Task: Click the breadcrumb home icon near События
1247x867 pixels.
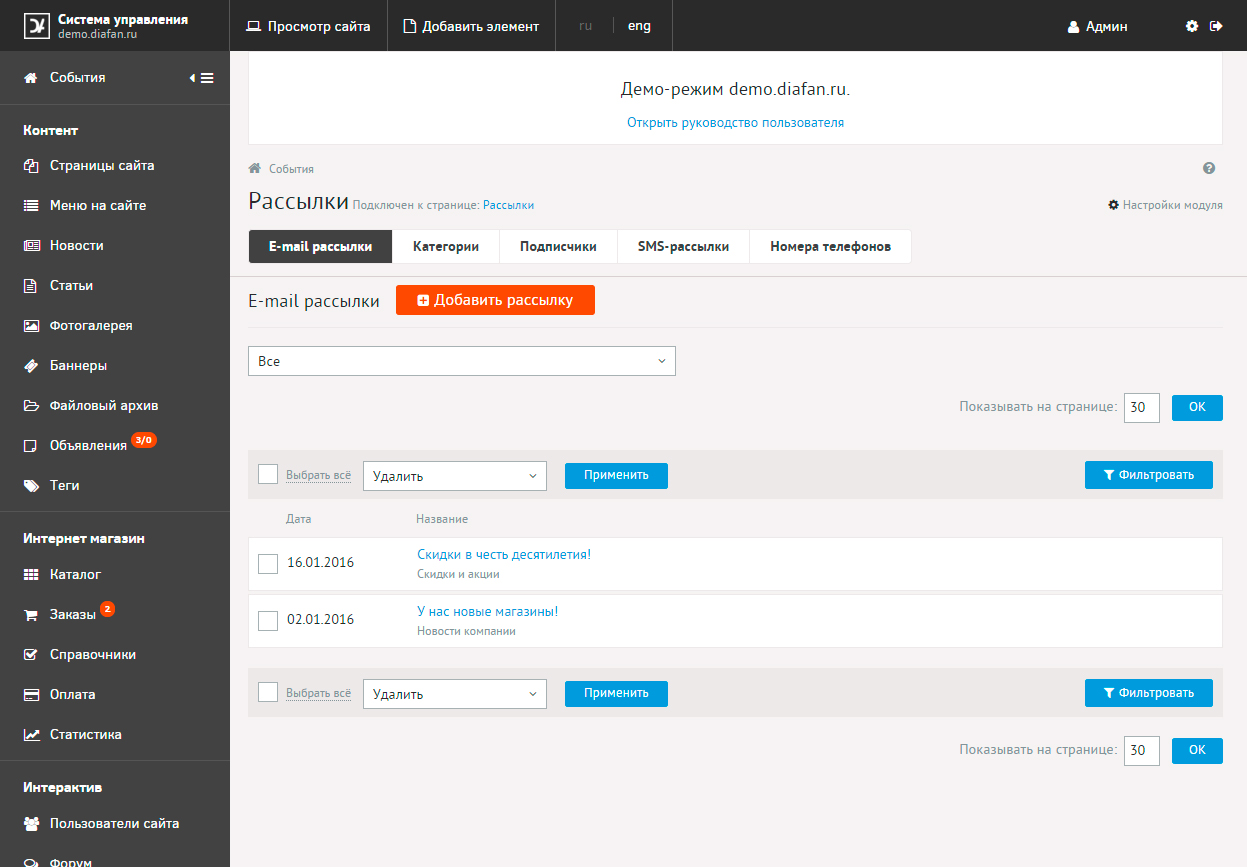Action: (255, 168)
